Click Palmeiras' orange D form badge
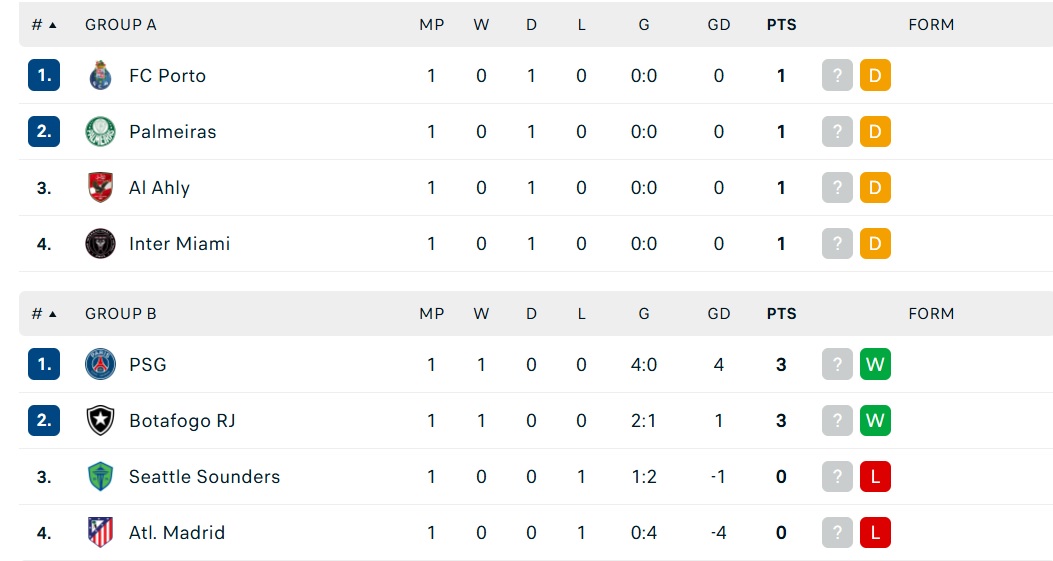 [x=875, y=131]
